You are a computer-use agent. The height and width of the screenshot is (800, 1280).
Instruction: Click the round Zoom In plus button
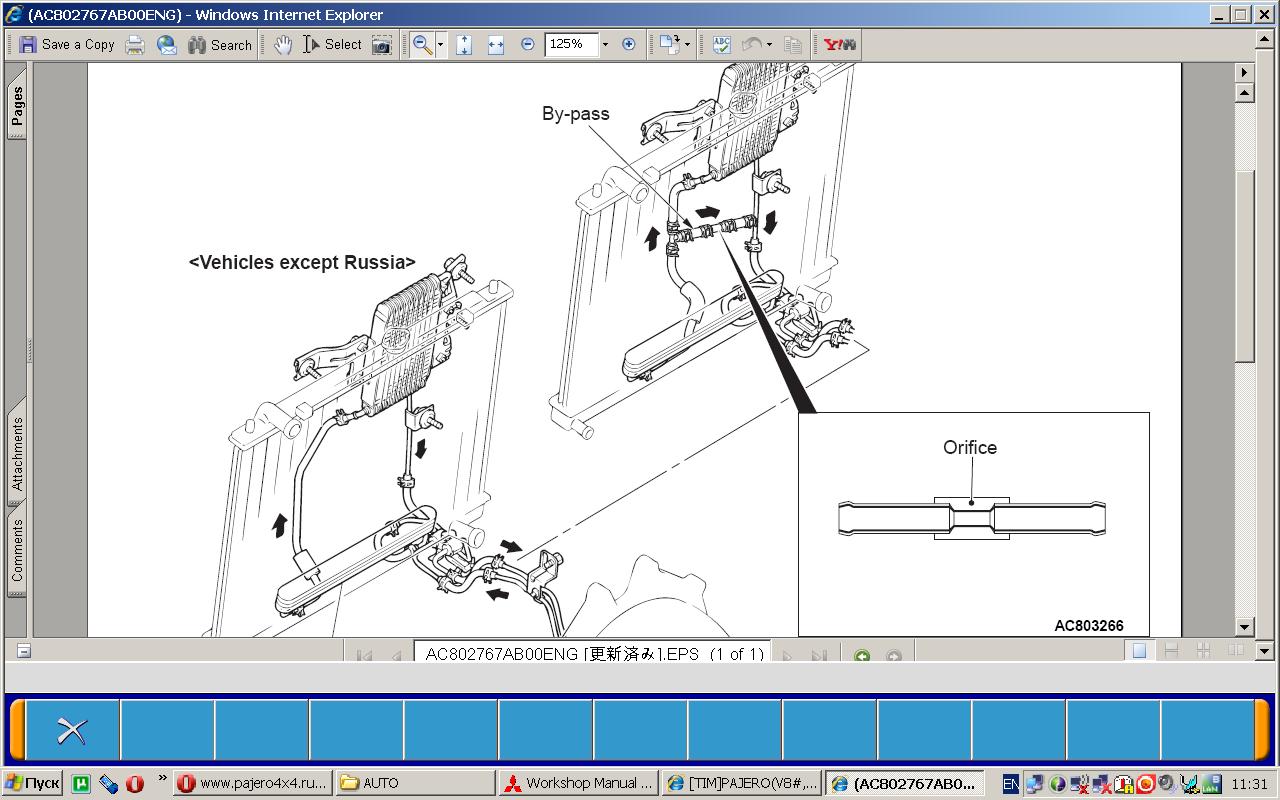628,44
